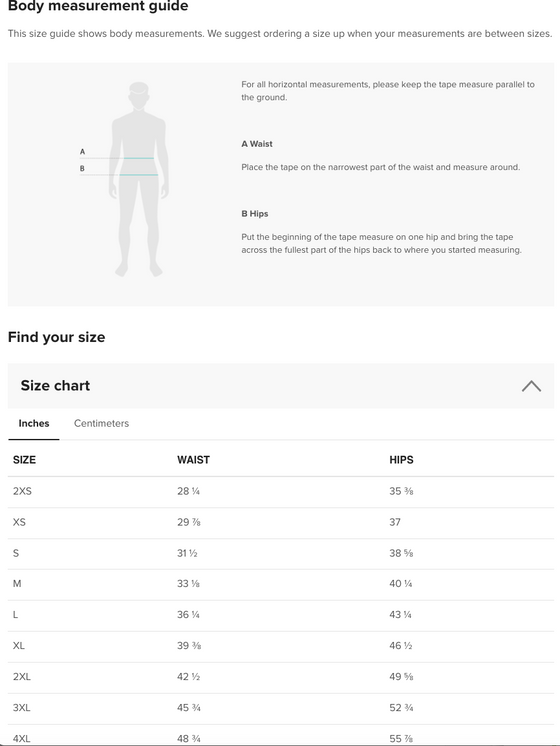Click the L size waist value 36 ¼
Viewport: 560px width, 746px height.
[188, 615]
